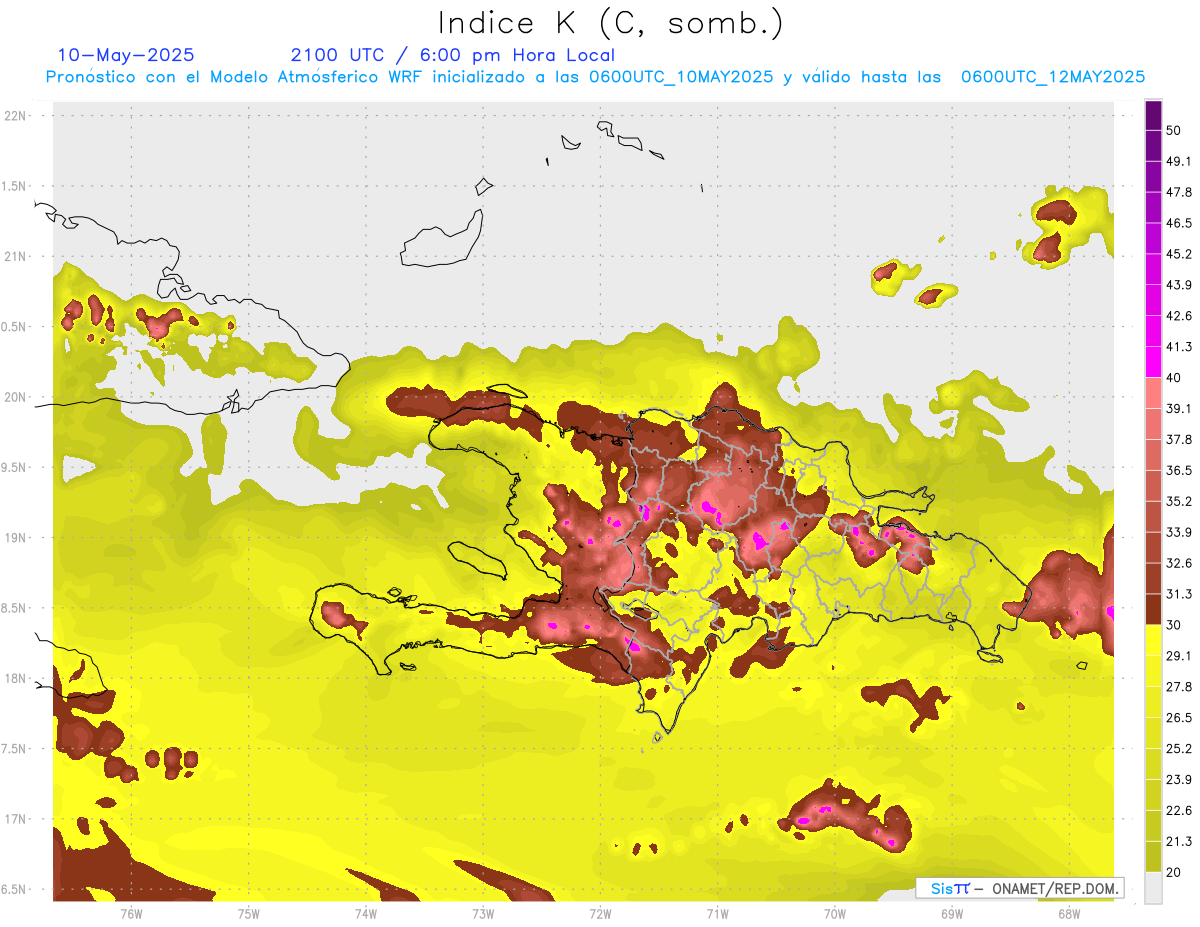1200x927 pixels.
Task: Click the color scale value "36.5"
Action: 1179,471
